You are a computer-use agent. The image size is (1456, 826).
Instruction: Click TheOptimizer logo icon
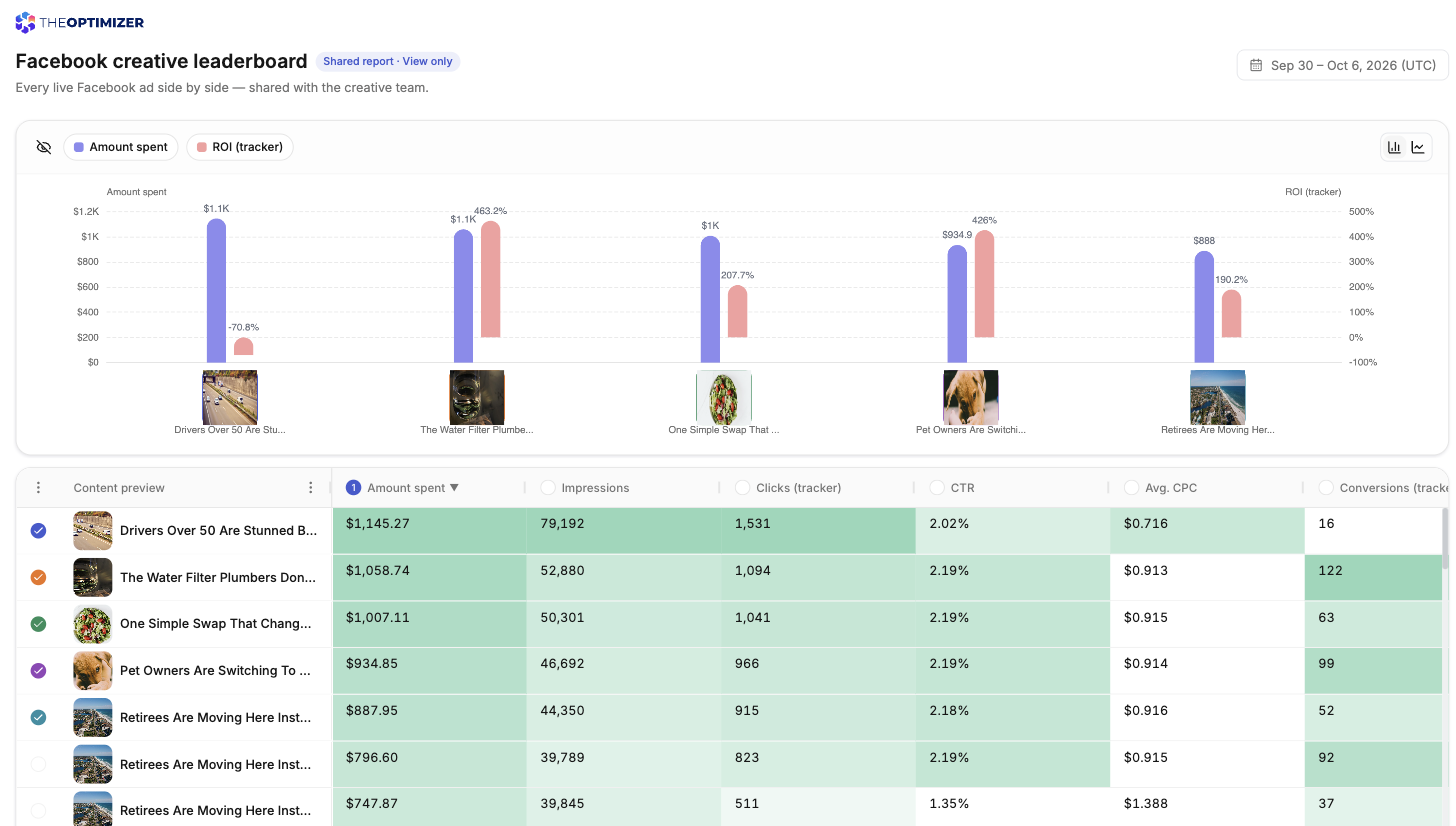(x=25, y=22)
